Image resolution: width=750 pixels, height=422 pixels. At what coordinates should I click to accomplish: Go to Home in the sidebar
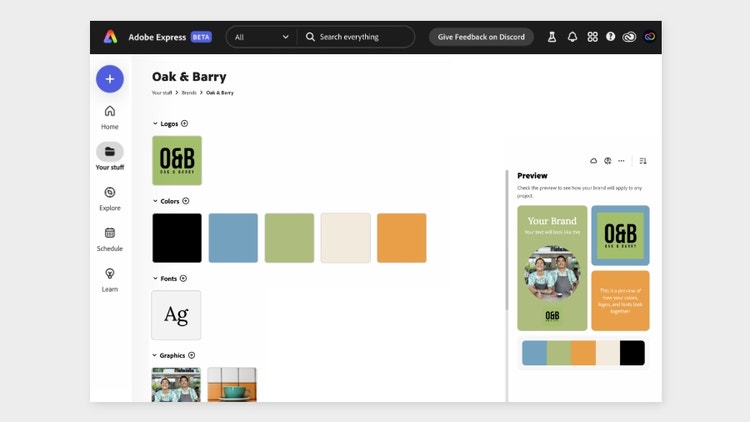click(110, 118)
